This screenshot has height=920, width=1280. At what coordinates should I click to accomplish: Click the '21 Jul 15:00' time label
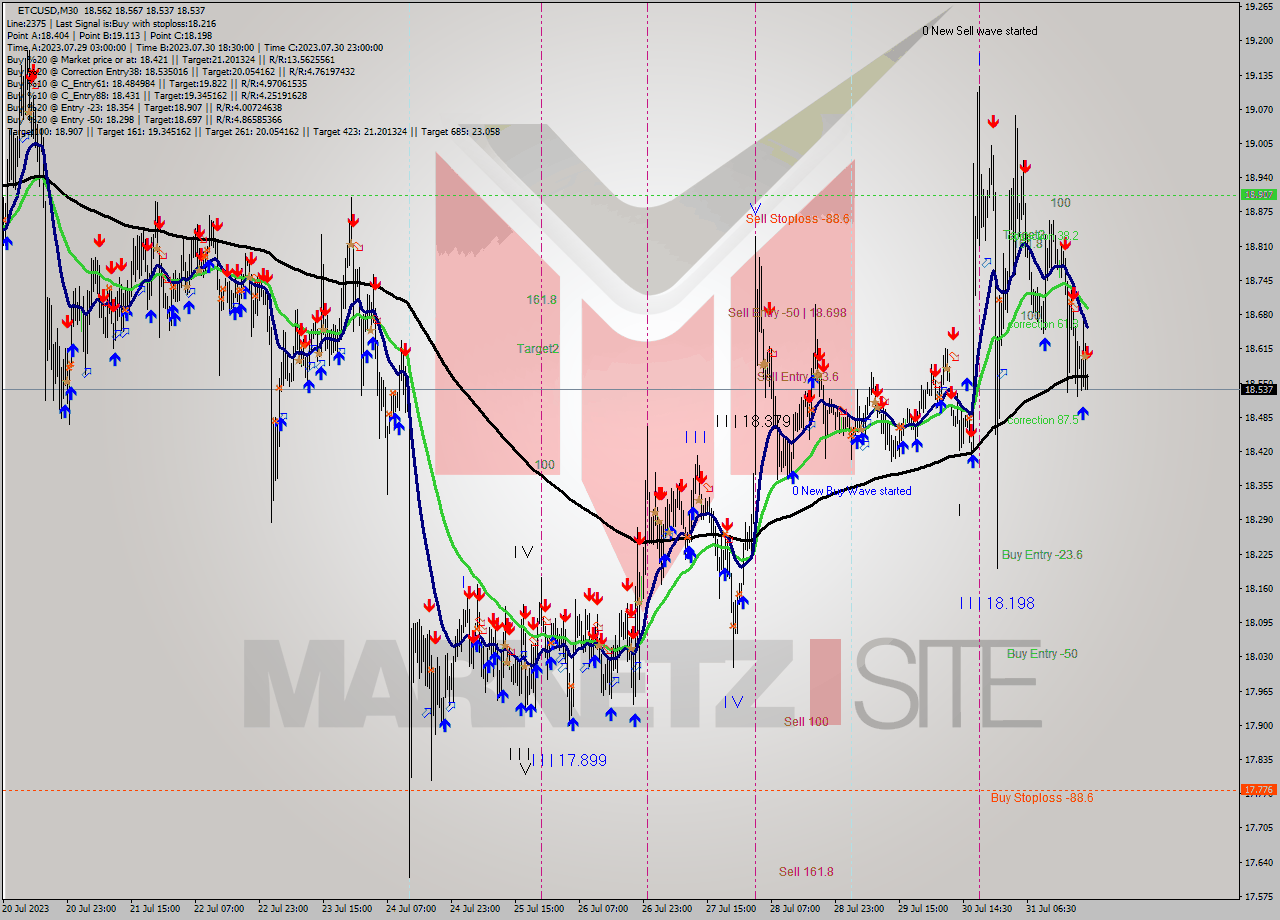click(153, 909)
